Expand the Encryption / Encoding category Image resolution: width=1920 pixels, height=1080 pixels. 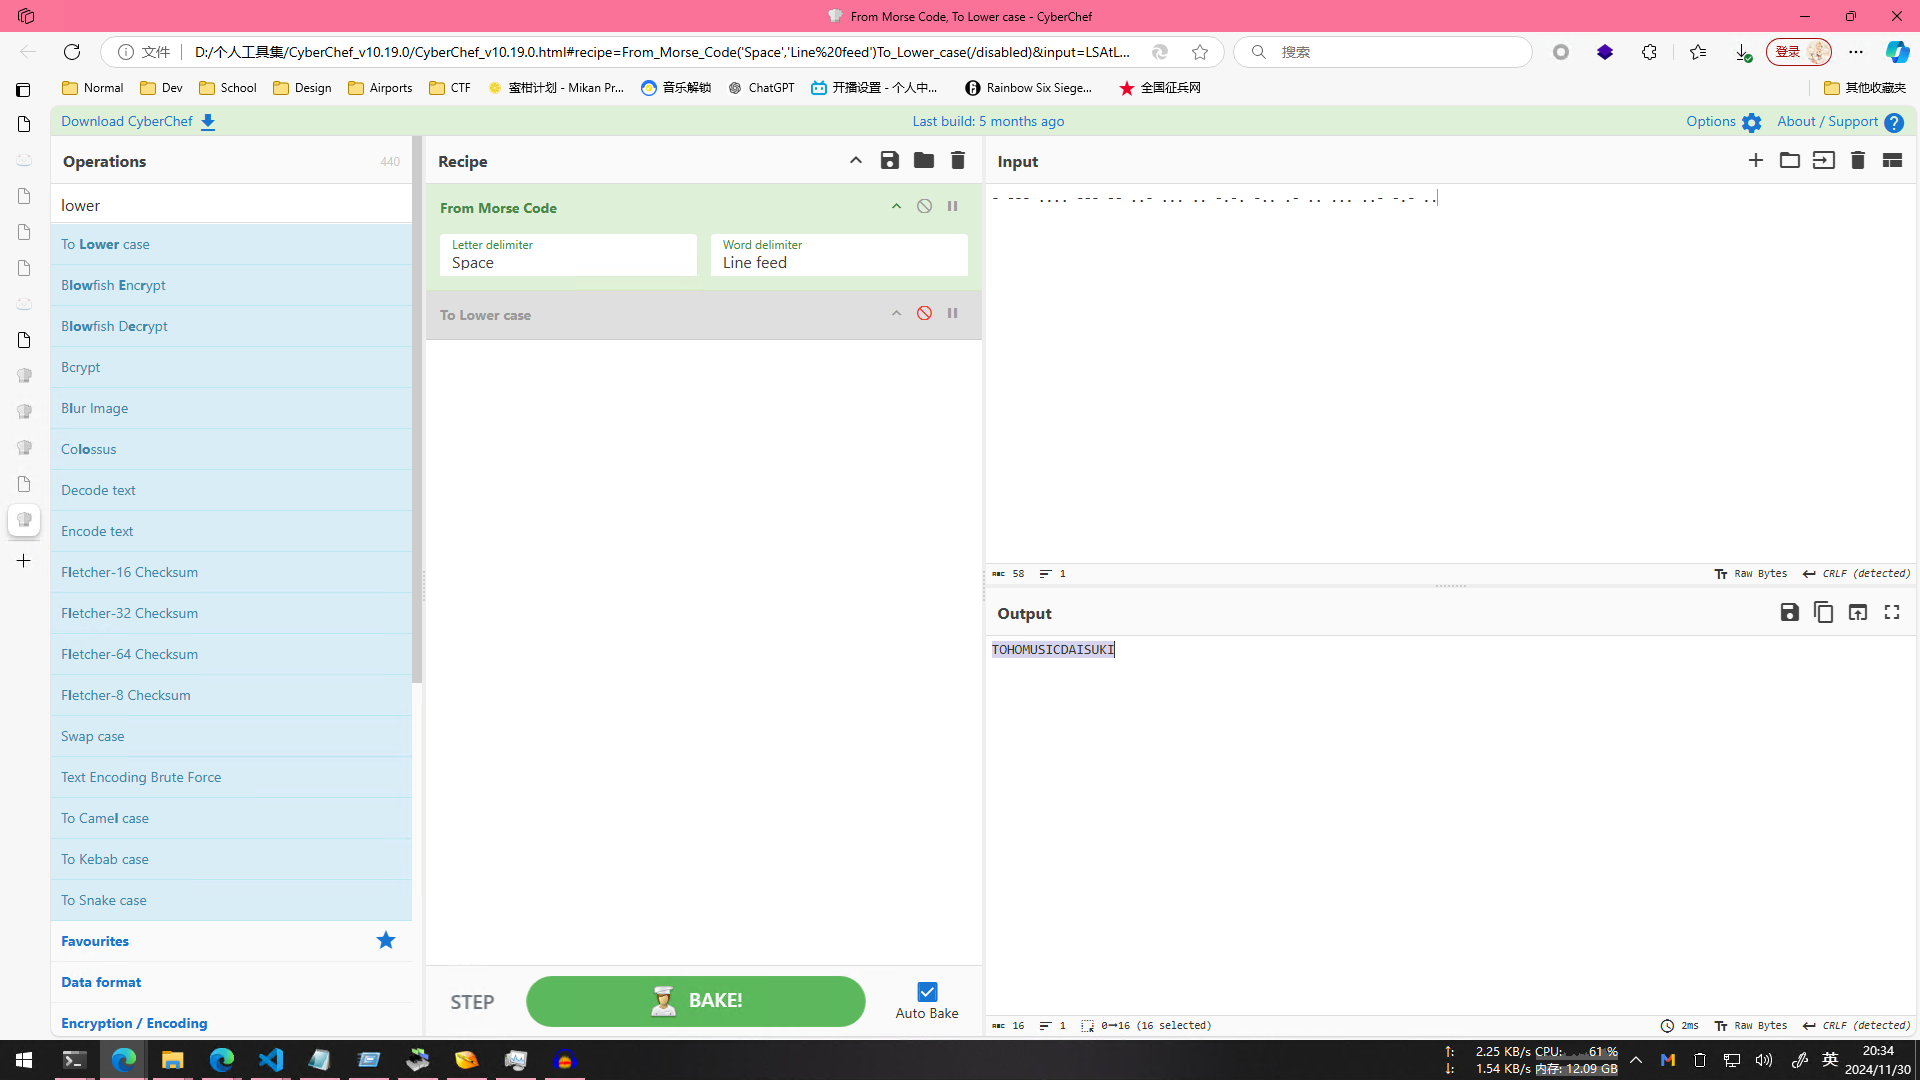tap(134, 1023)
